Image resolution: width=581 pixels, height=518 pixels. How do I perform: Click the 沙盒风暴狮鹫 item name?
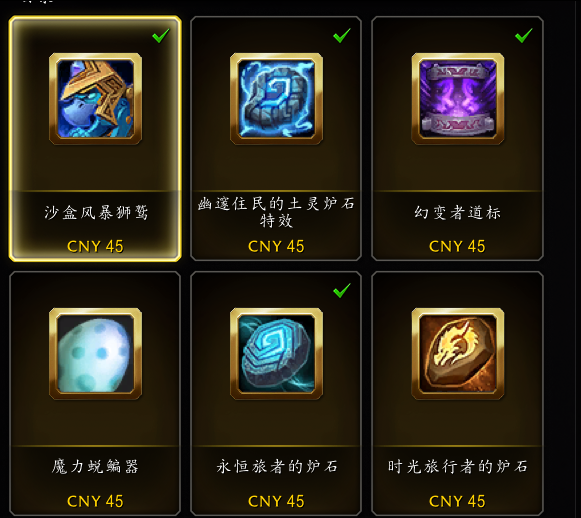[x=96, y=213]
